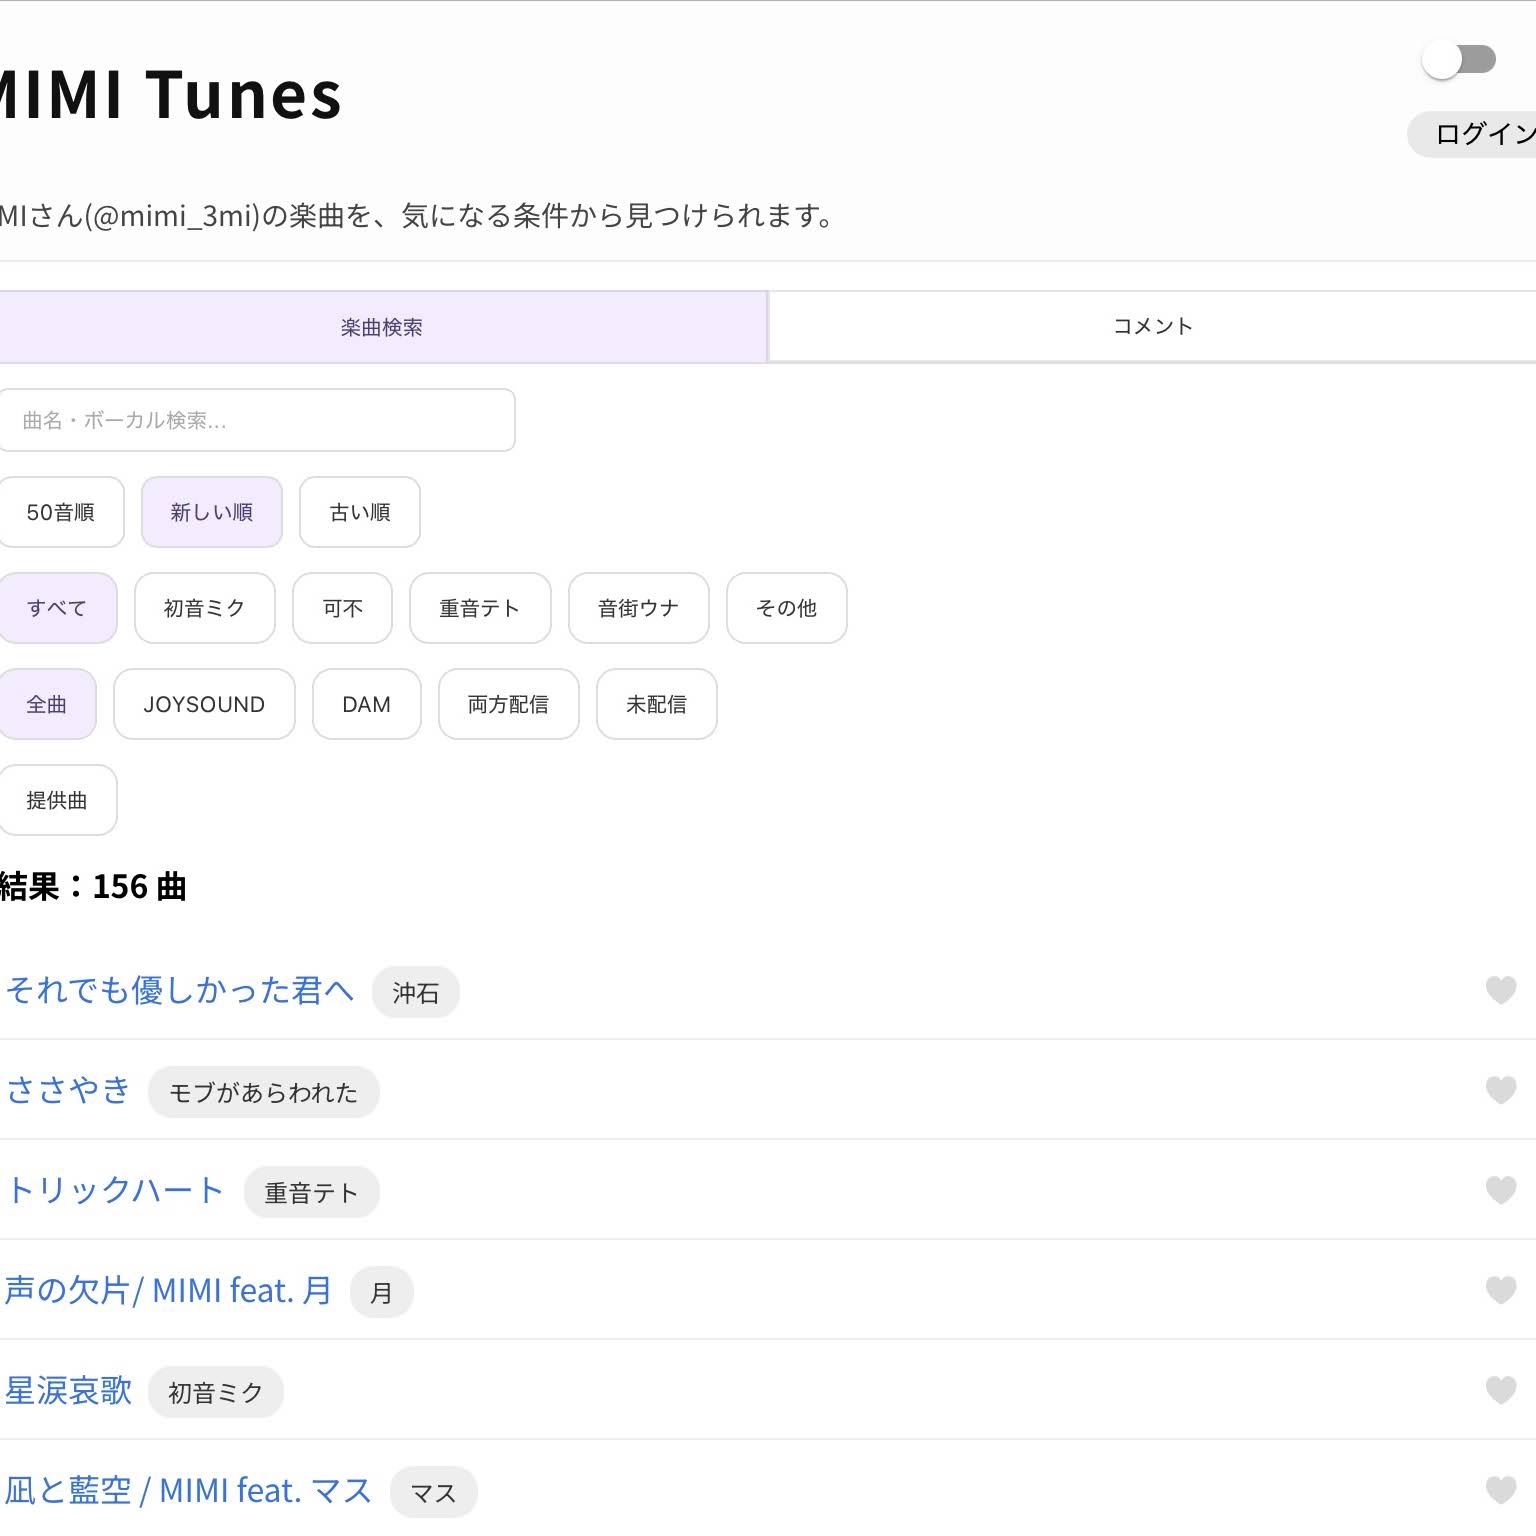This screenshot has height=1536, width=1536.
Task: Click the 沖石 vocal tag
Action: pos(416,992)
